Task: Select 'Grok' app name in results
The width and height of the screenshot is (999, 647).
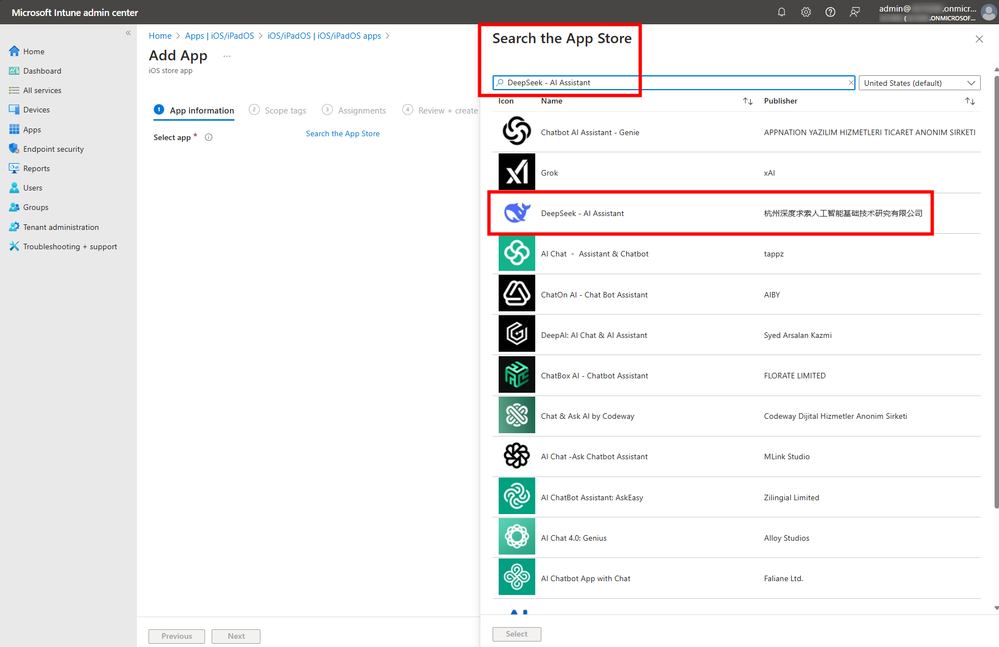Action: point(549,173)
